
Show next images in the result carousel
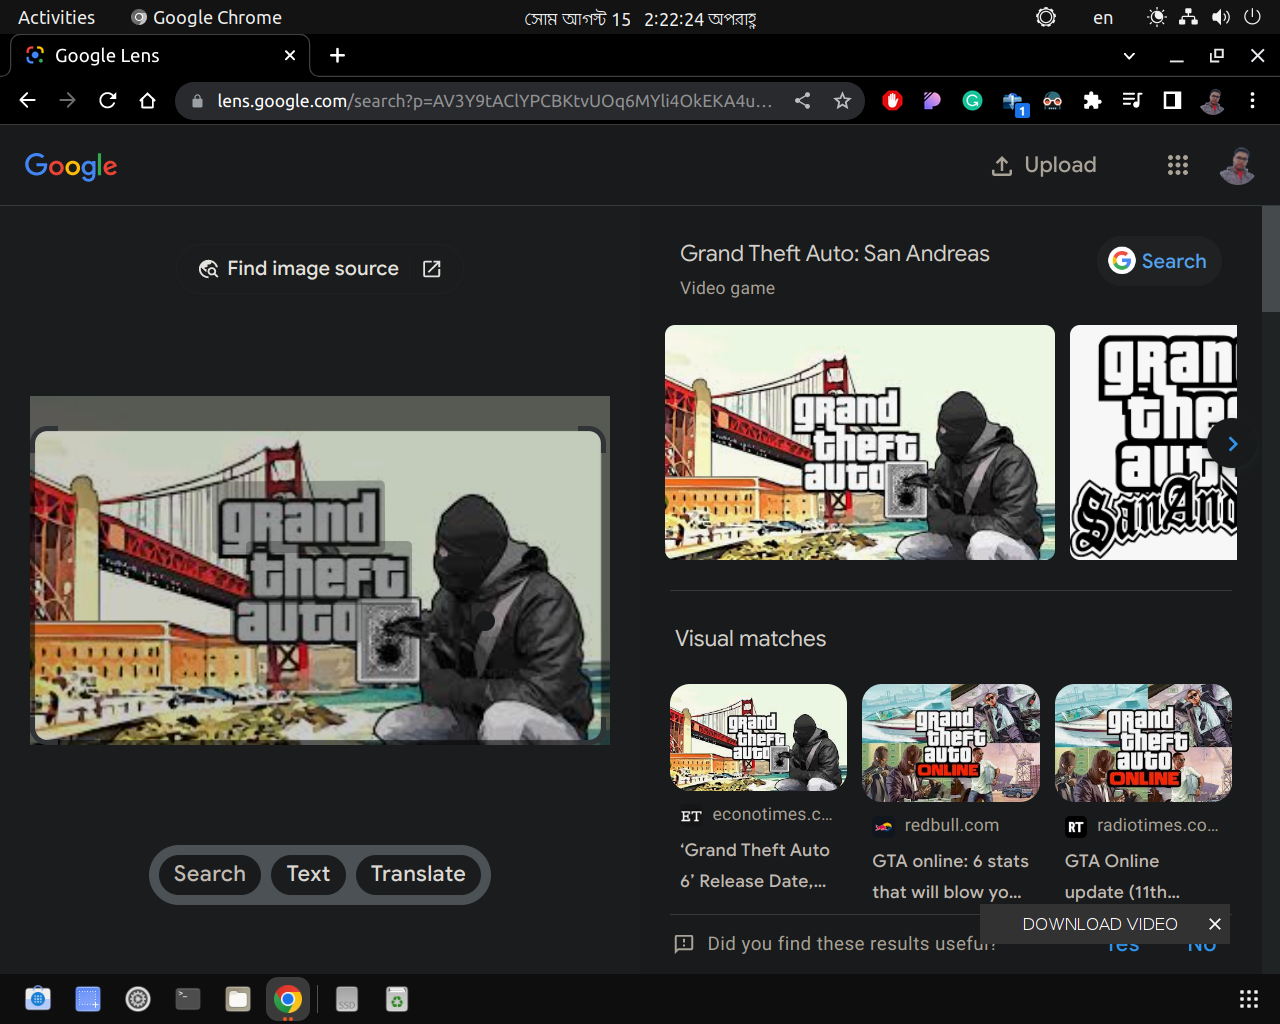[x=1232, y=444]
